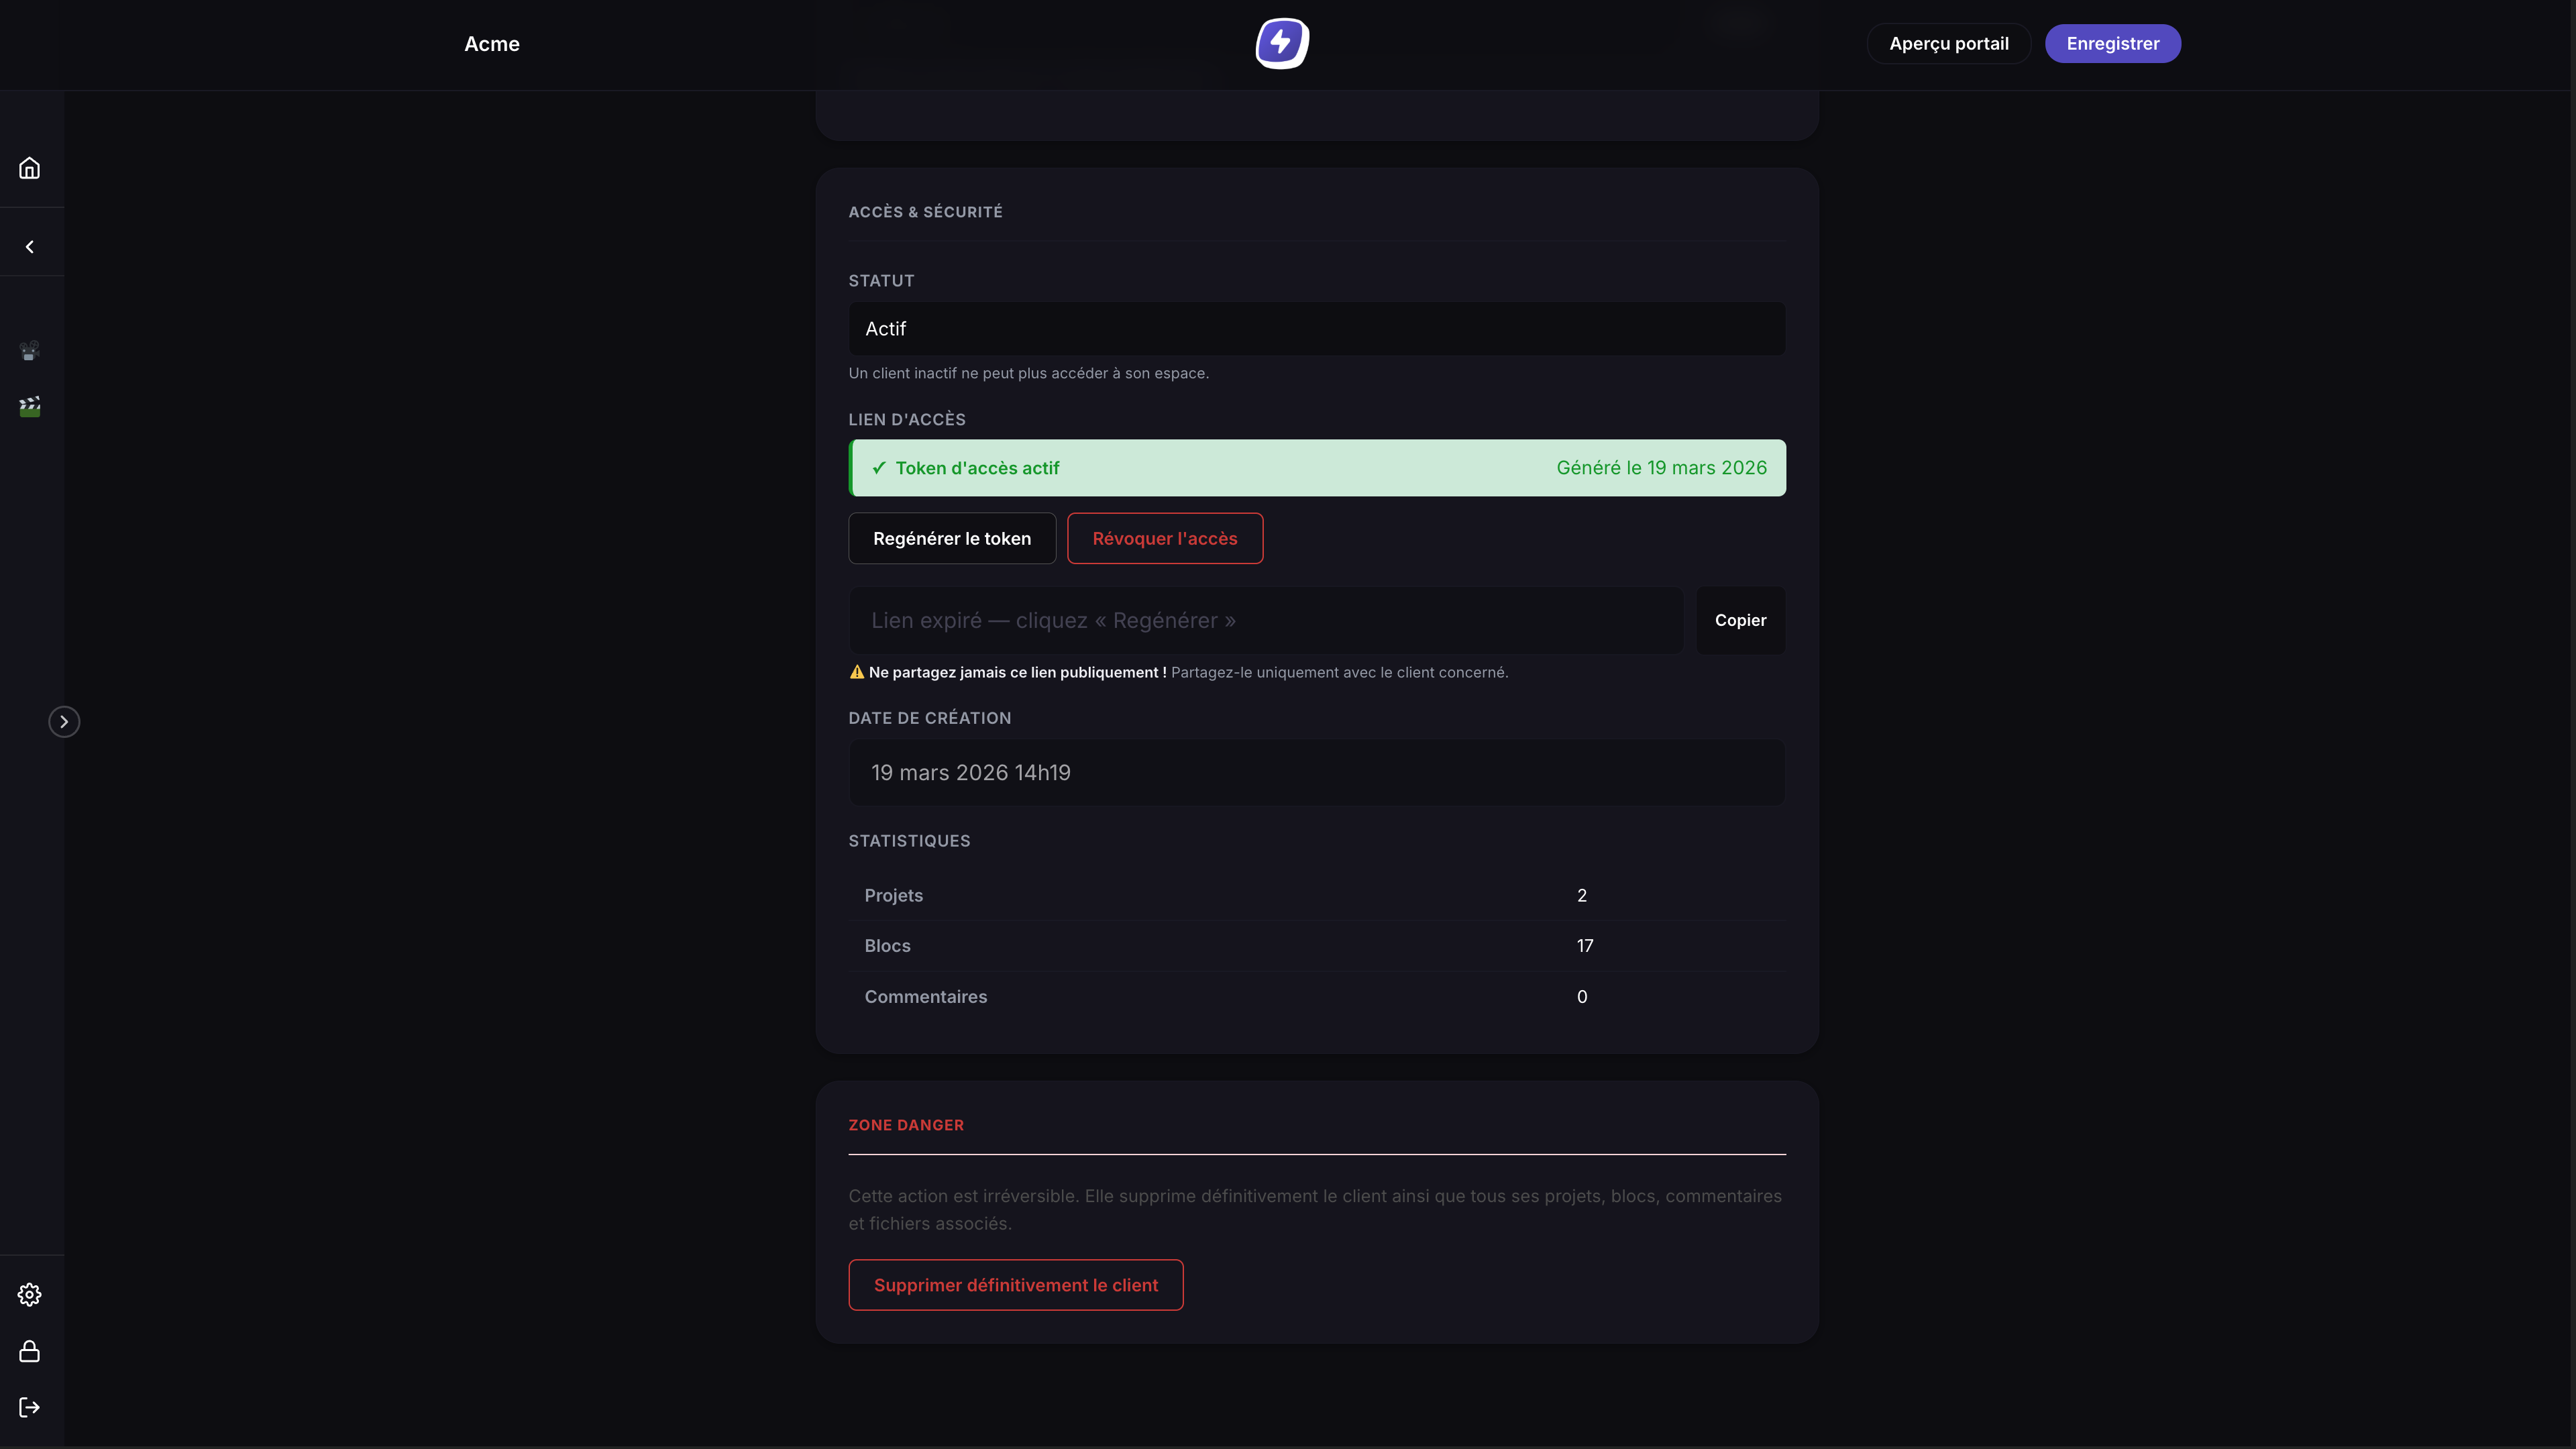Image resolution: width=2576 pixels, height=1449 pixels.
Task: Save changes with Enregistrer button
Action: [2113, 44]
